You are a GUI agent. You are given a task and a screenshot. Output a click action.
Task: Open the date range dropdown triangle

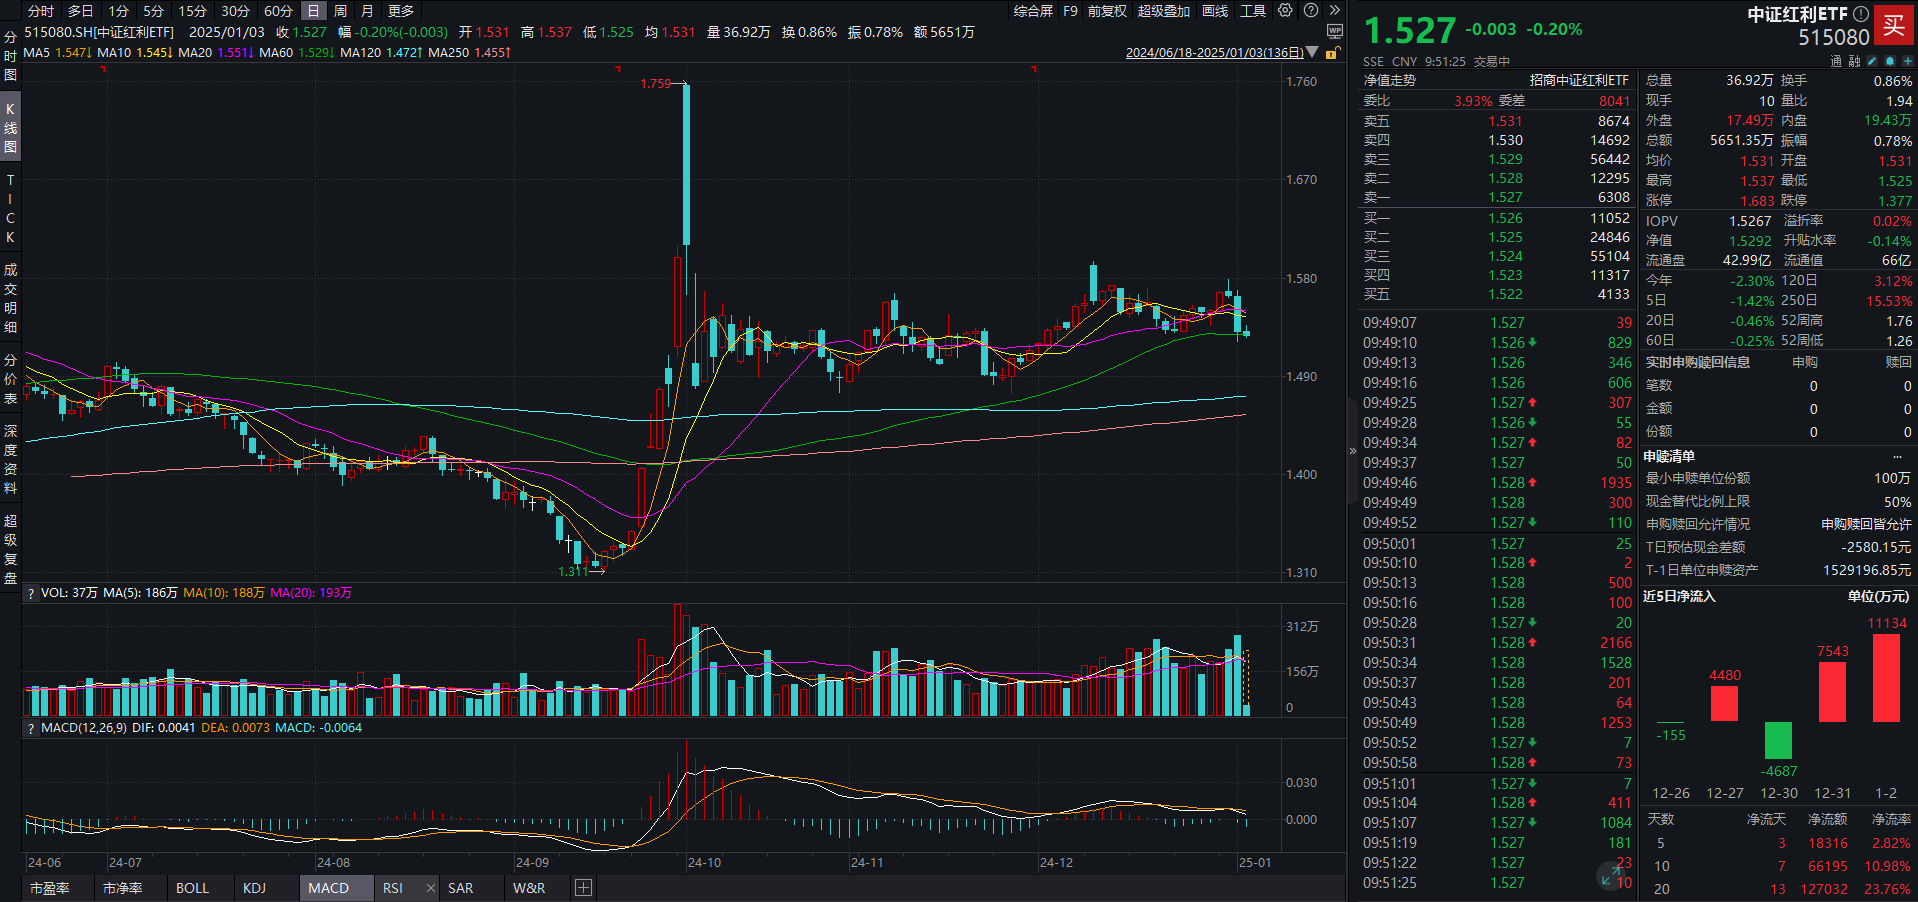pos(1313,52)
